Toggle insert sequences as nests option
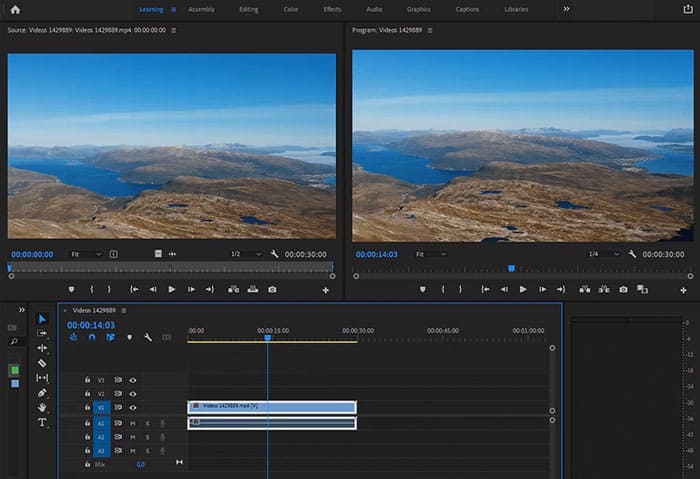Viewport: 700px width, 479px height. [x=73, y=337]
